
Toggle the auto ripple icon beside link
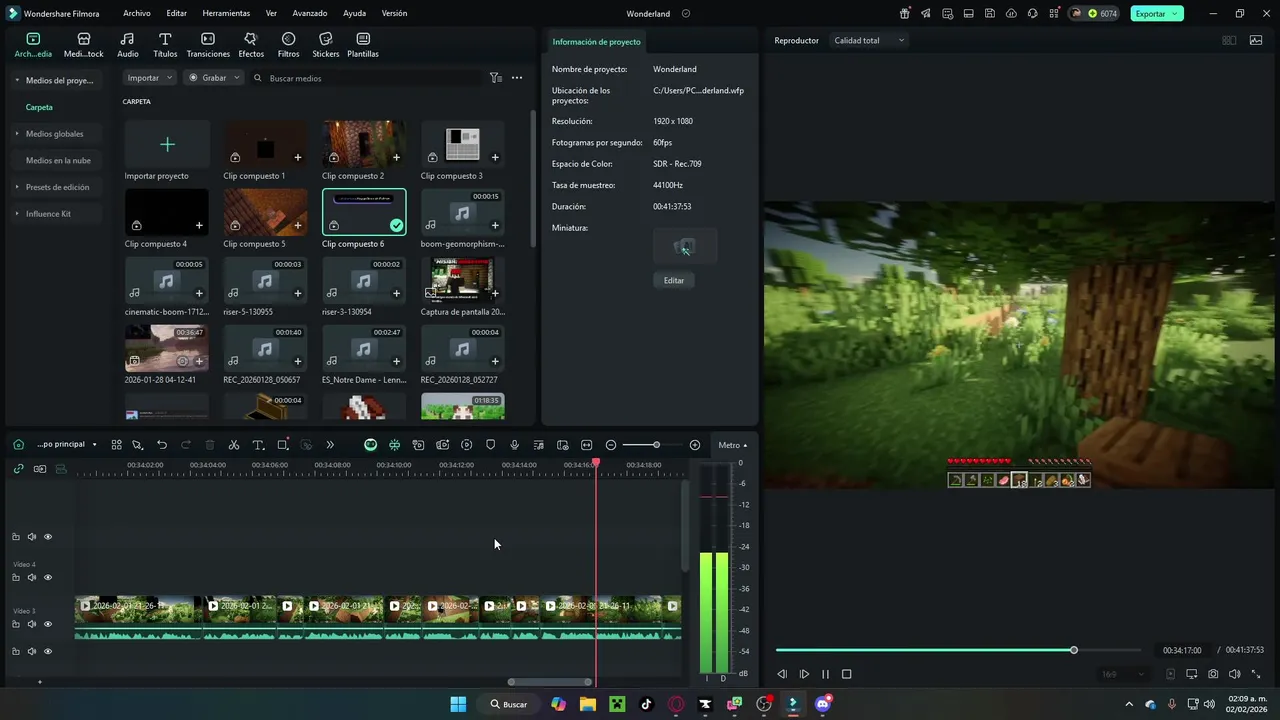coord(40,468)
